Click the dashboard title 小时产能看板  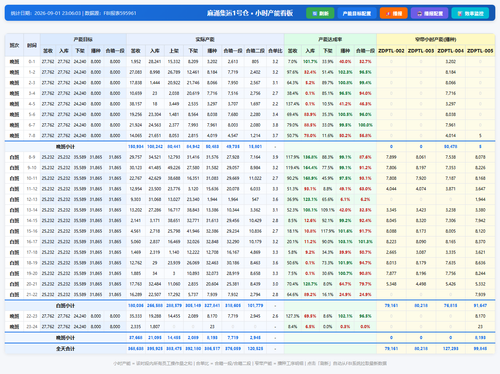[274, 13]
